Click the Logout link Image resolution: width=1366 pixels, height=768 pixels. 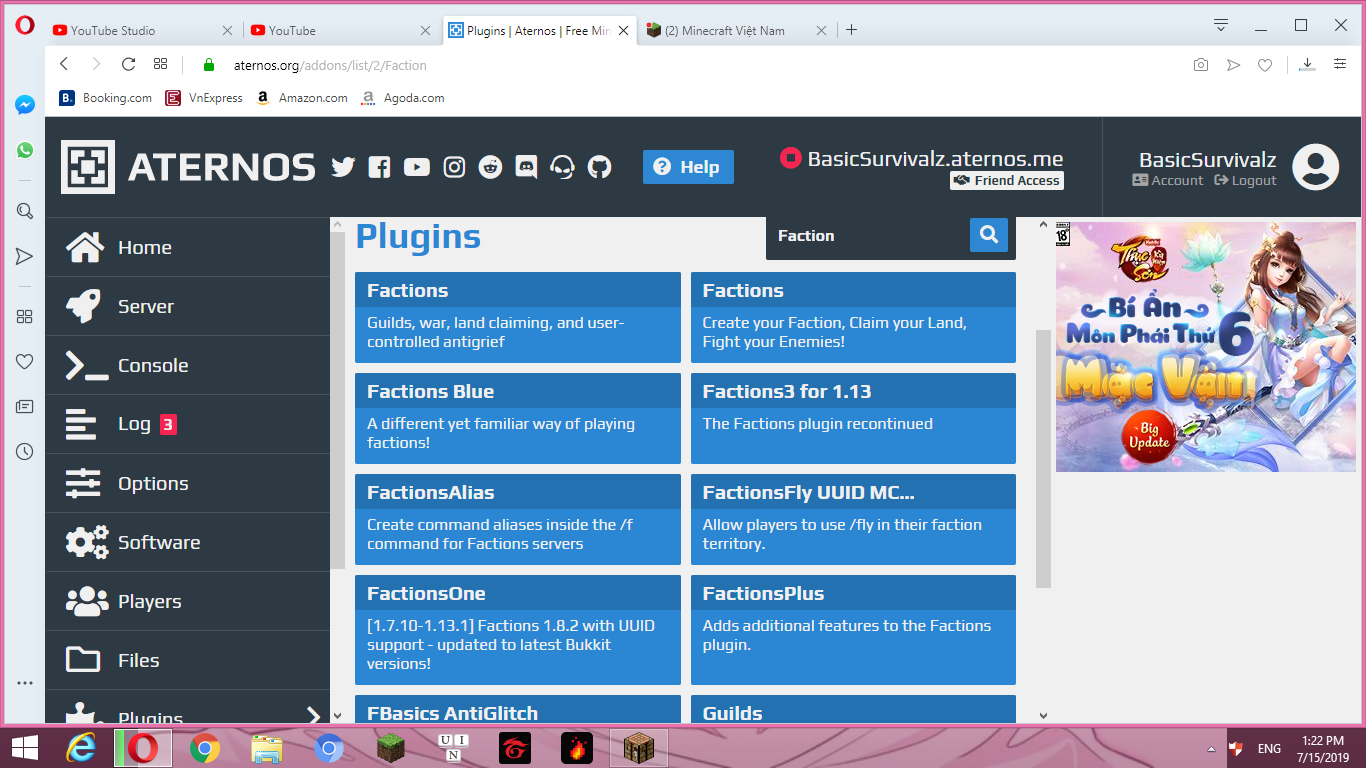tap(1246, 181)
